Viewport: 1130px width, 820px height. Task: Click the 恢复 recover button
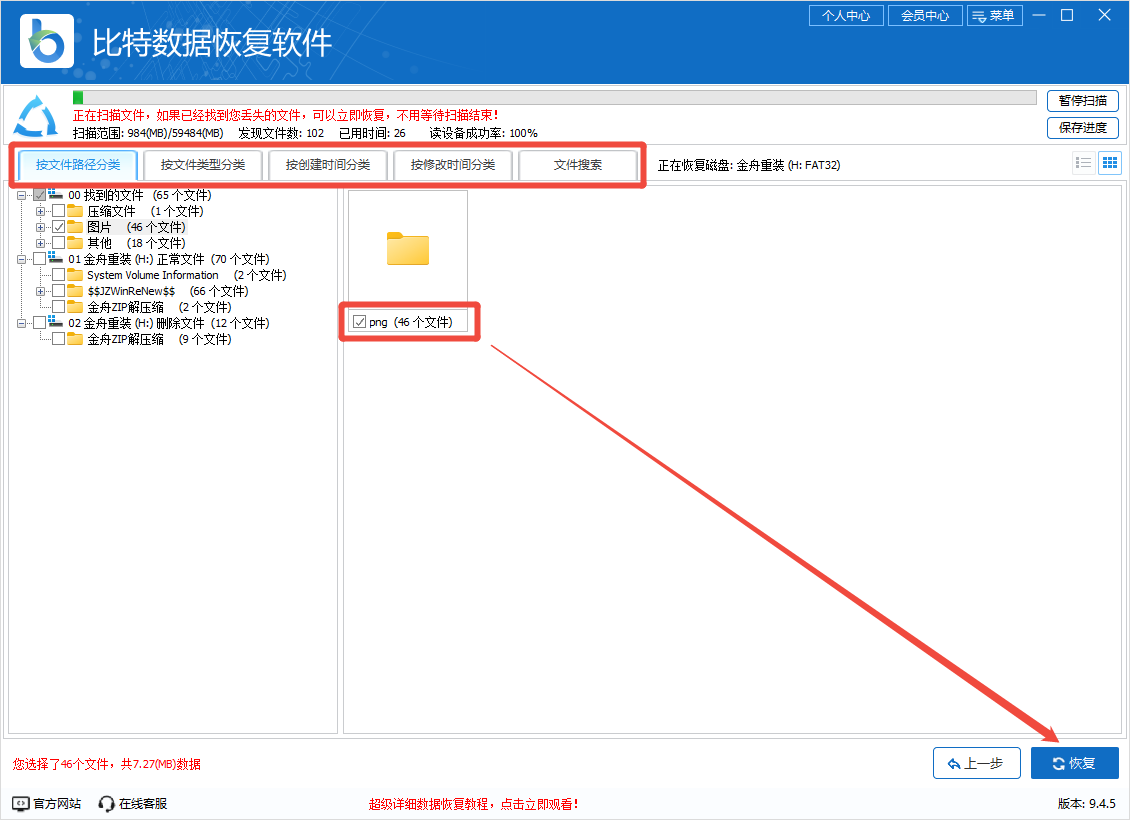[x=1074, y=763]
